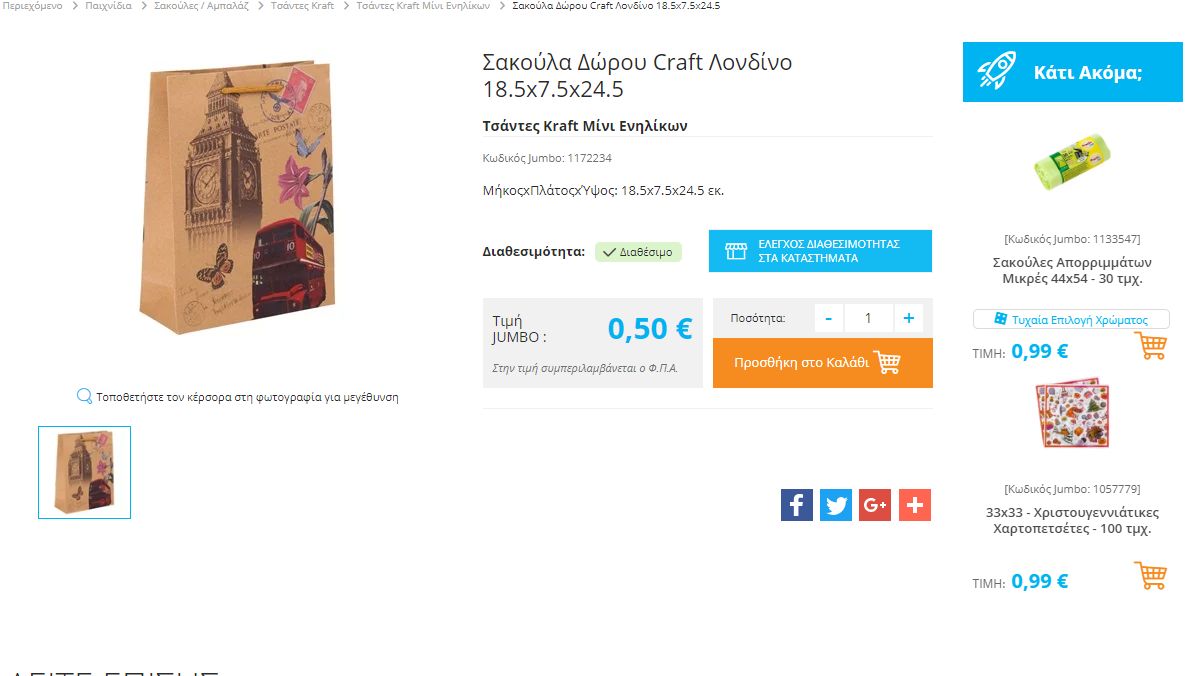Open garbage bags 44x54 product link
Image resolution: width=1188 pixels, height=676 pixels.
[1071, 271]
